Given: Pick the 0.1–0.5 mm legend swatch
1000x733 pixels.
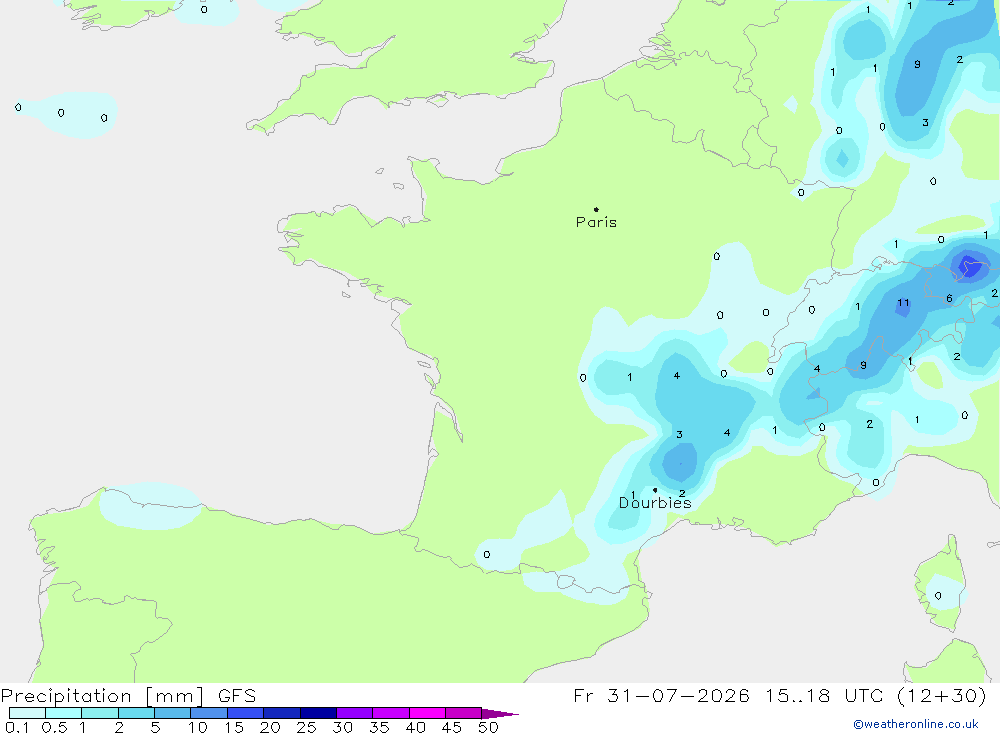Looking at the screenshot, I should (x=27, y=713).
